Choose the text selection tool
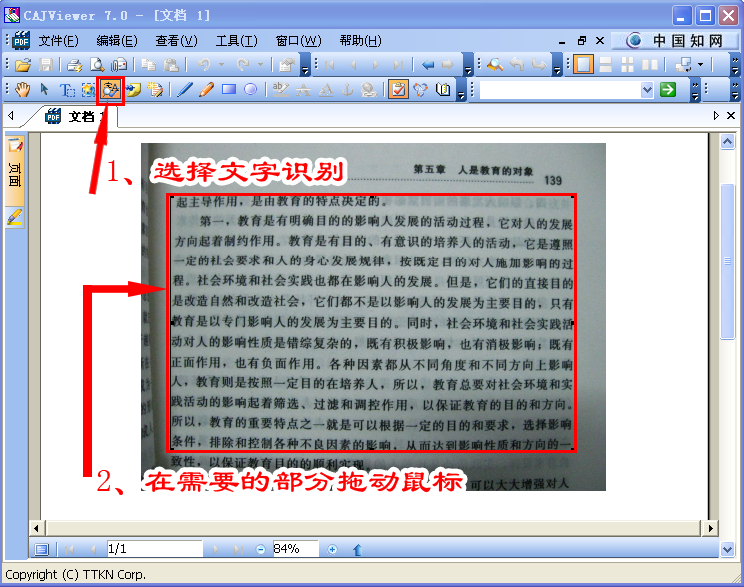Image resolution: width=744 pixels, height=587 pixels. 68,90
